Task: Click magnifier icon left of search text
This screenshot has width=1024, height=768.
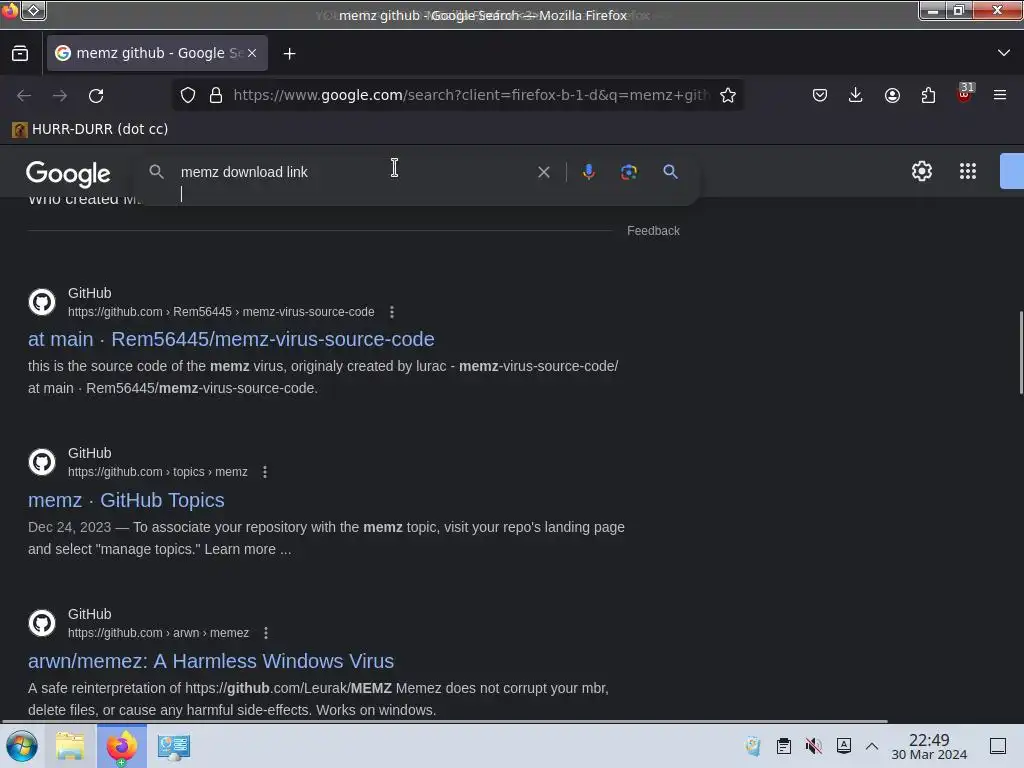Action: pyautogui.click(x=156, y=172)
